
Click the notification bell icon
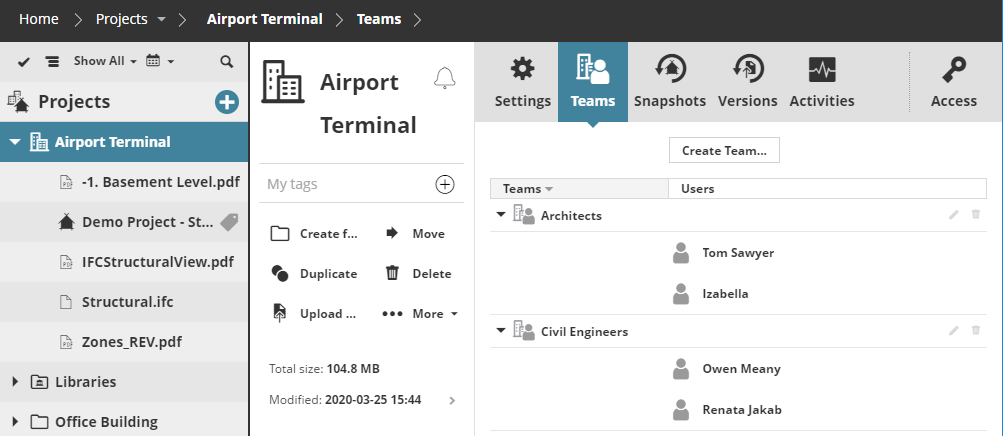click(x=445, y=79)
